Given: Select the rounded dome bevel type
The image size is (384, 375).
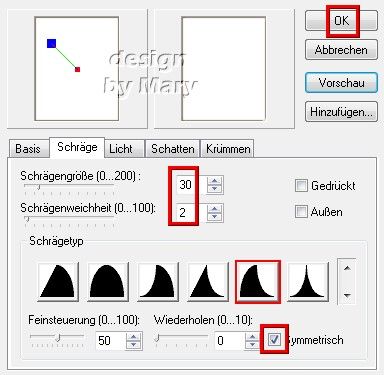Looking at the screenshot, I should 108,281.
